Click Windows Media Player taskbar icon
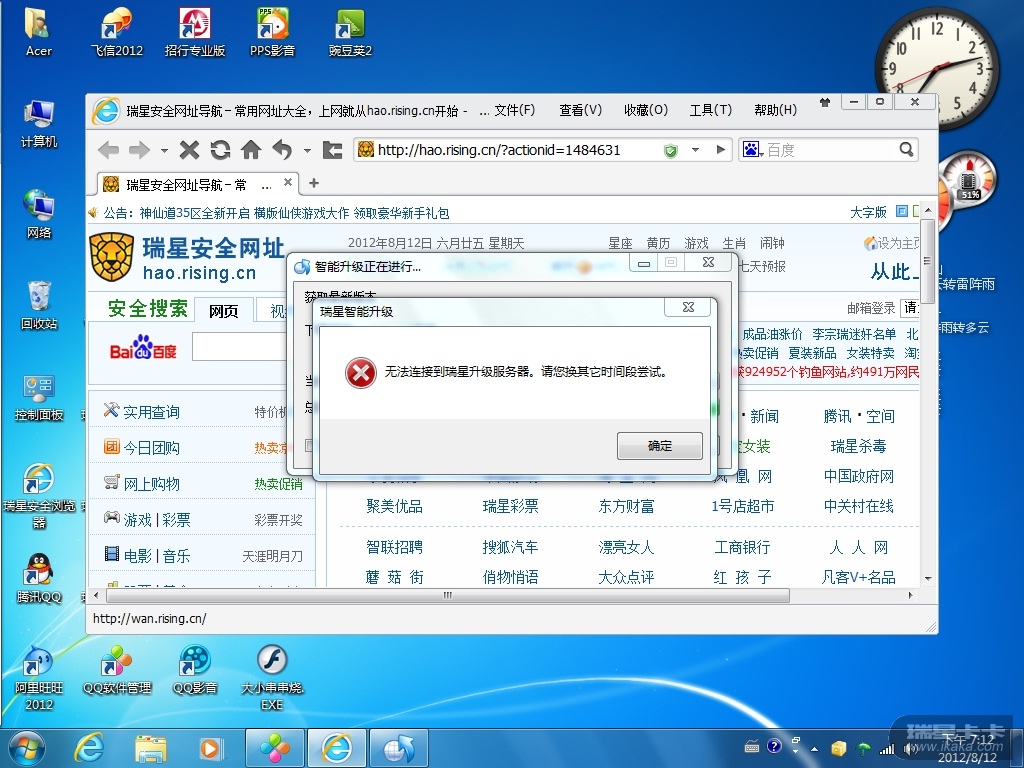The image size is (1024, 768). point(212,747)
